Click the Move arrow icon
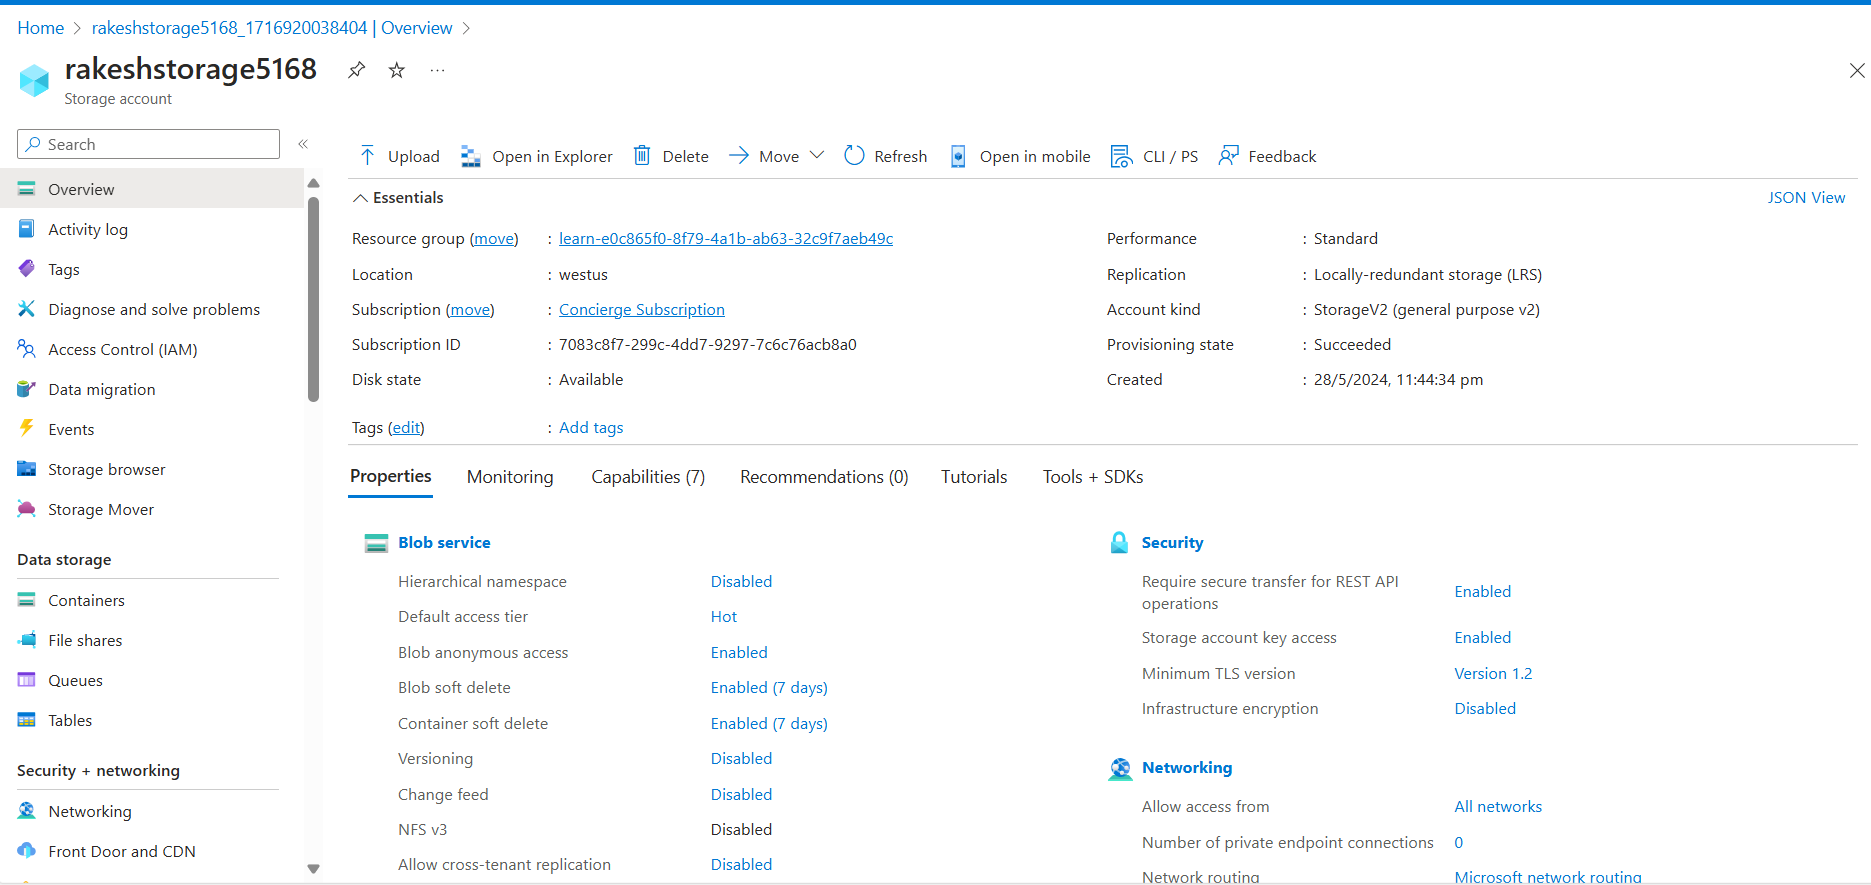Viewport: 1871px width, 885px height. (x=739, y=156)
